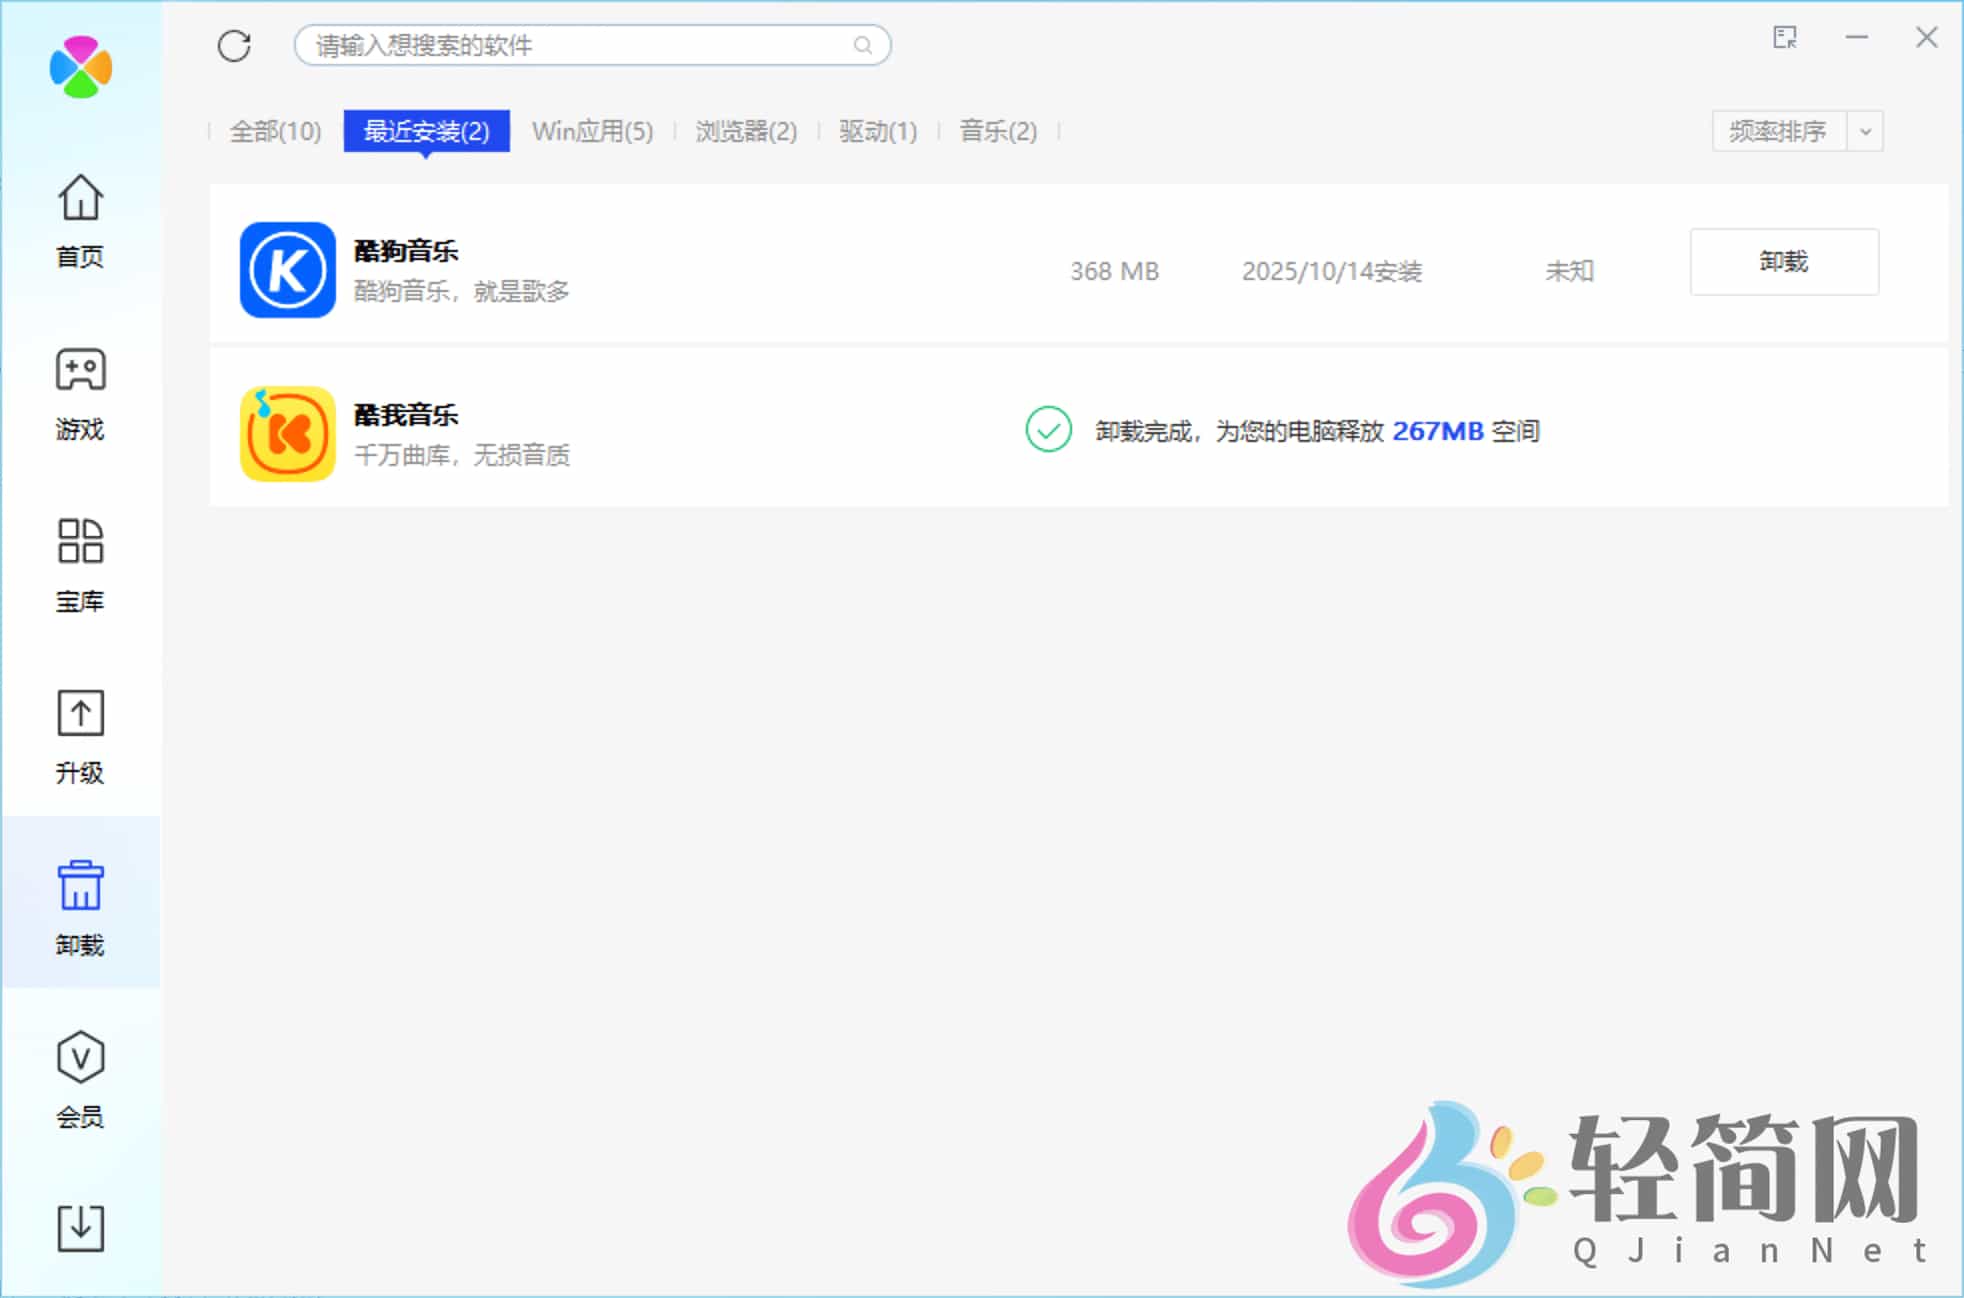Click the 酷我音乐 app icon thumbnail
This screenshot has height=1298, width=1964.
pos(286,433)
